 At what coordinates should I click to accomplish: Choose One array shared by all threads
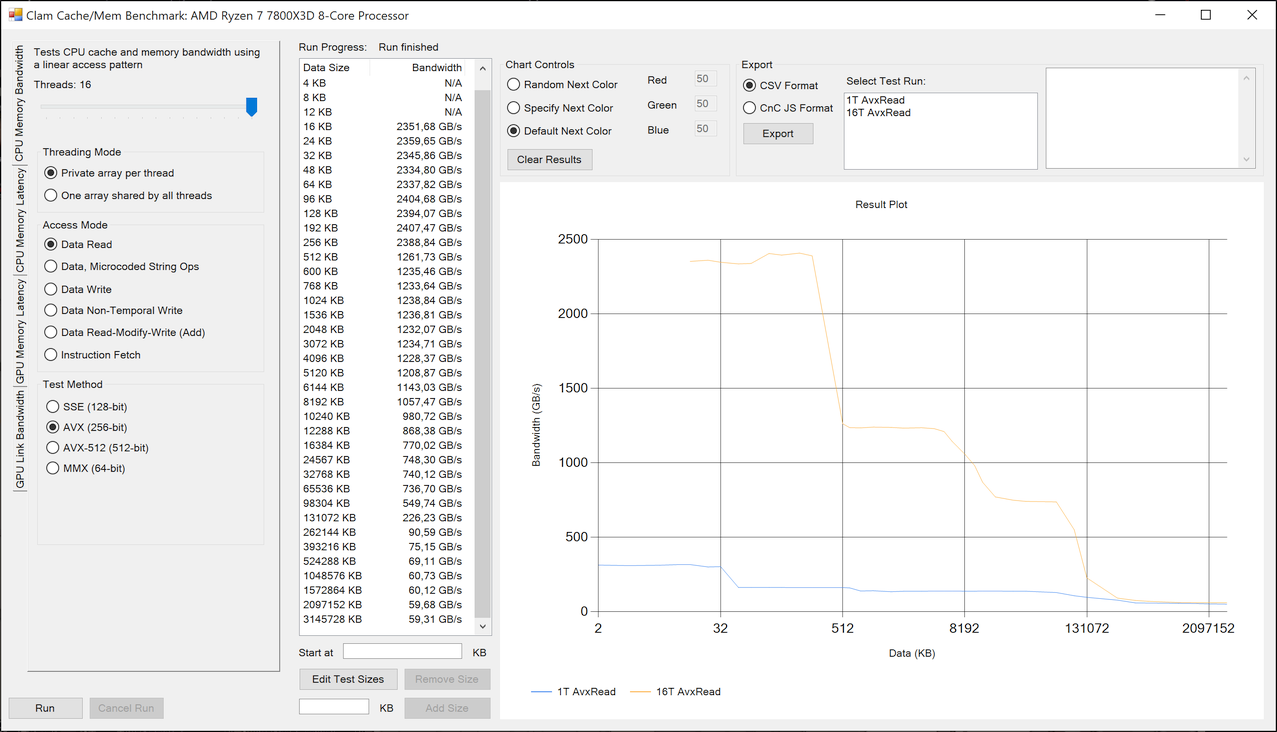point(52,196)
